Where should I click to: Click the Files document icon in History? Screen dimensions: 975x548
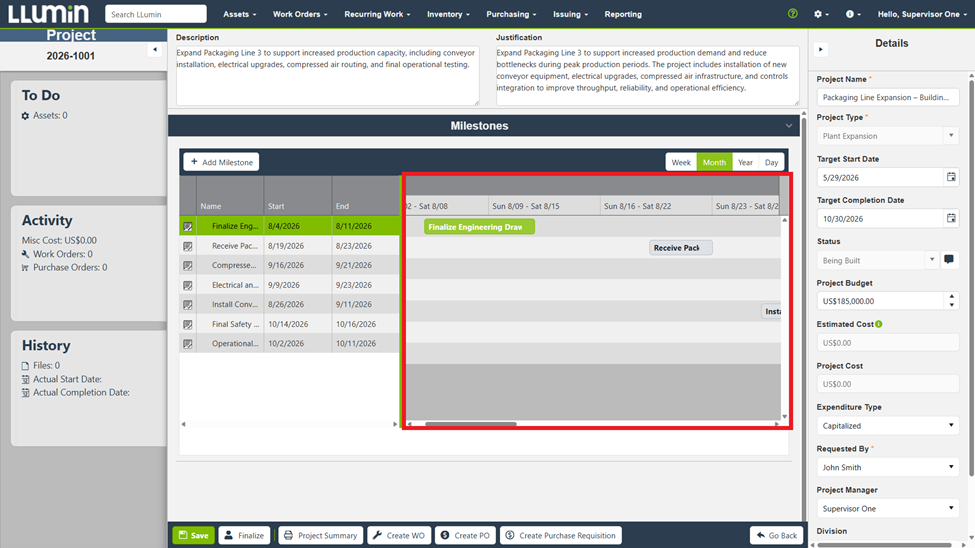25,366
